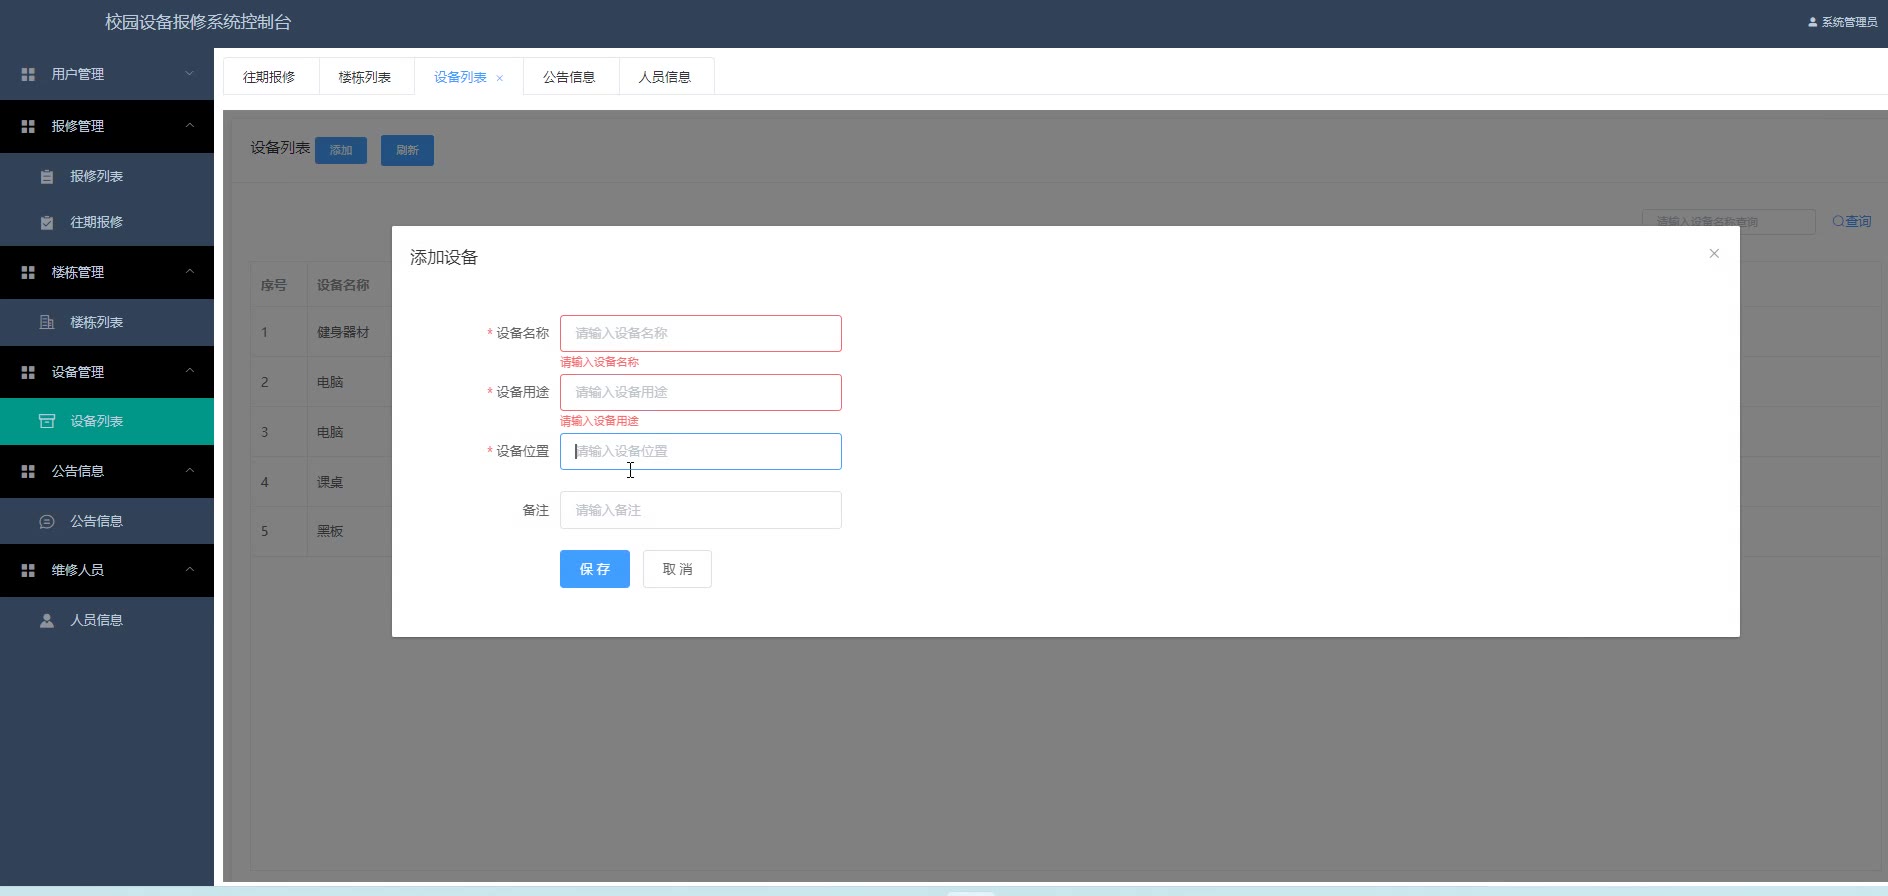Switch to the 楼栋列表 tab

click(365, 77)
